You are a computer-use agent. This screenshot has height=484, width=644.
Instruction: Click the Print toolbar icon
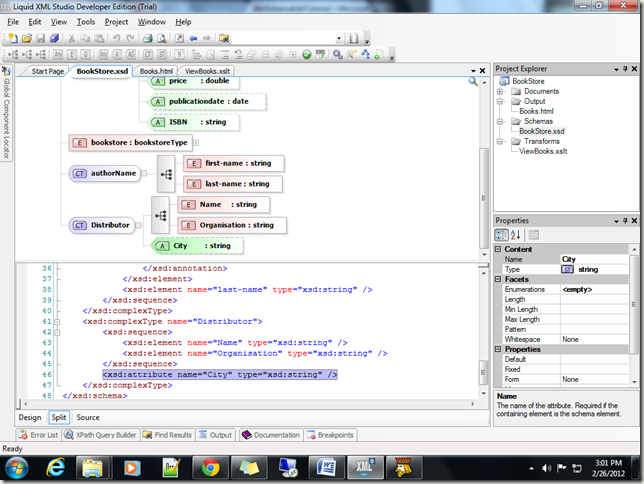147,39
